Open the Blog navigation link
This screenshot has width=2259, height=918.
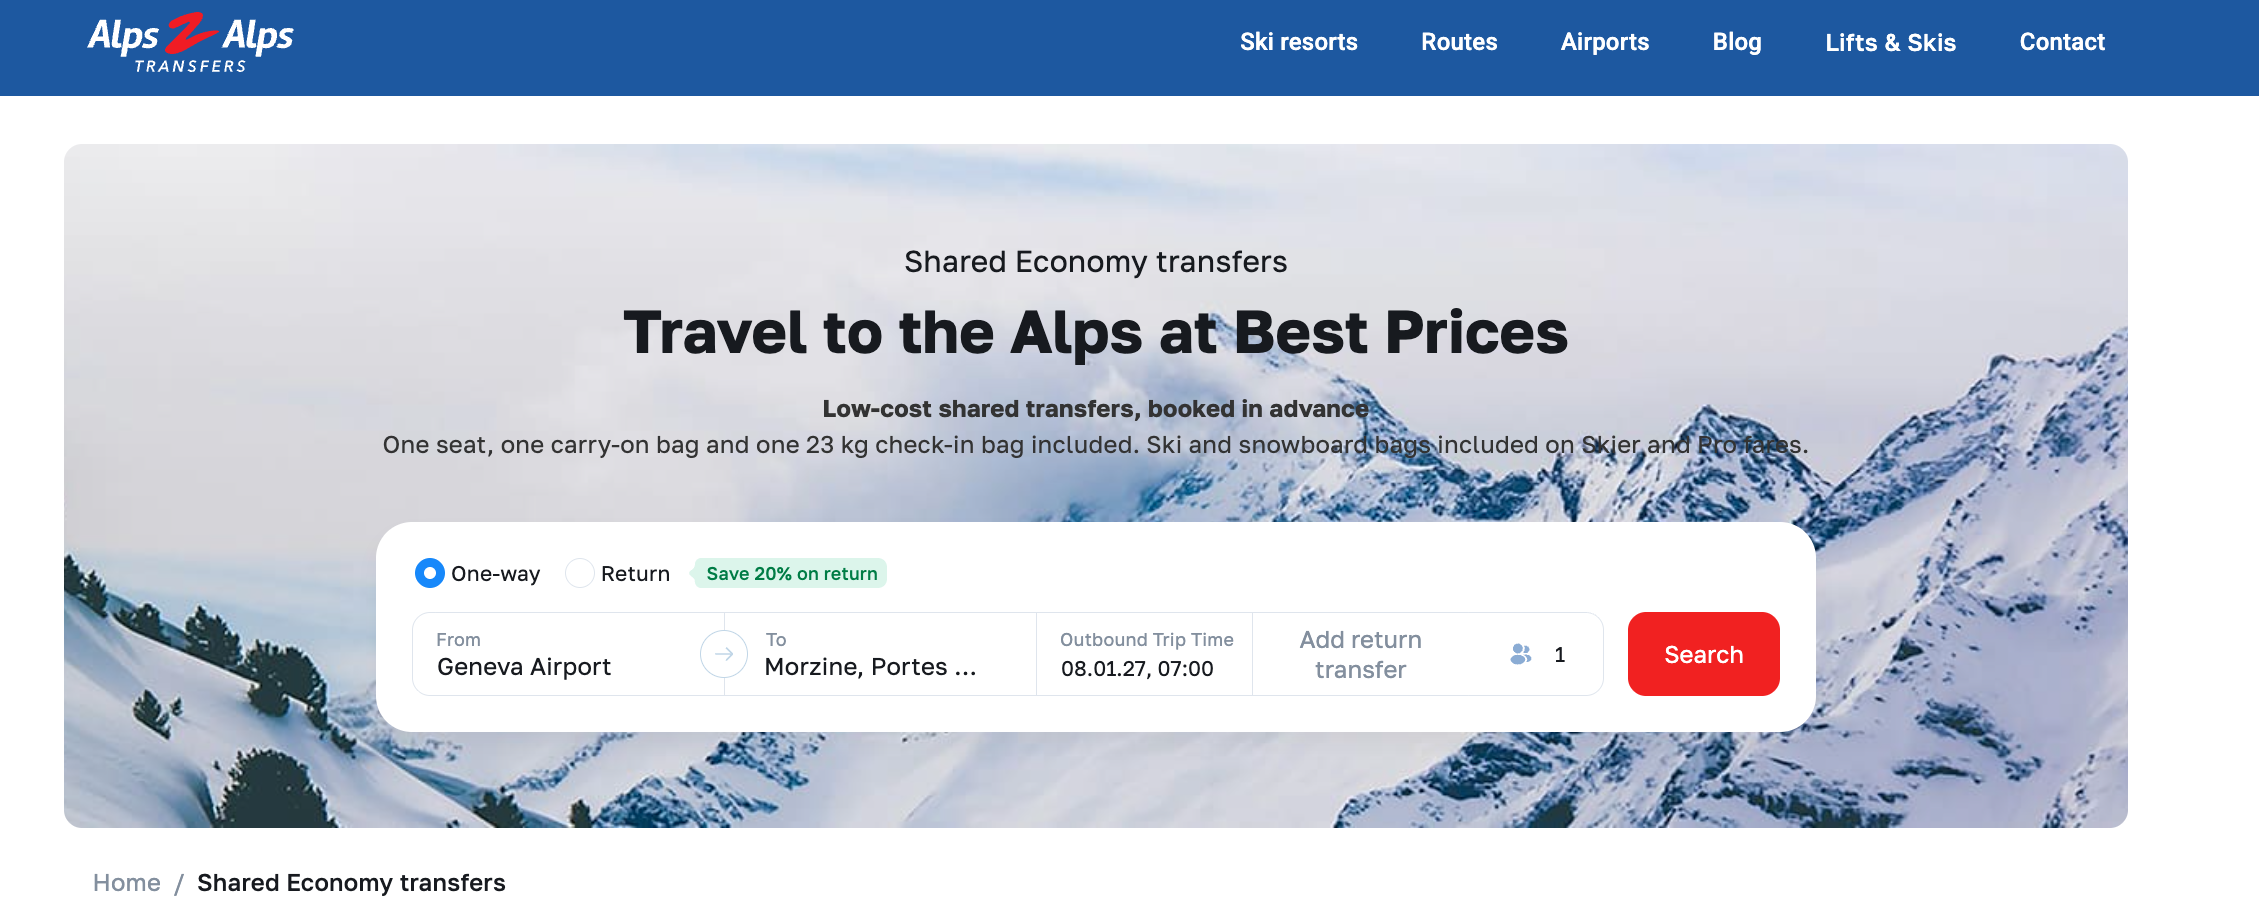tap(1737, 42)
